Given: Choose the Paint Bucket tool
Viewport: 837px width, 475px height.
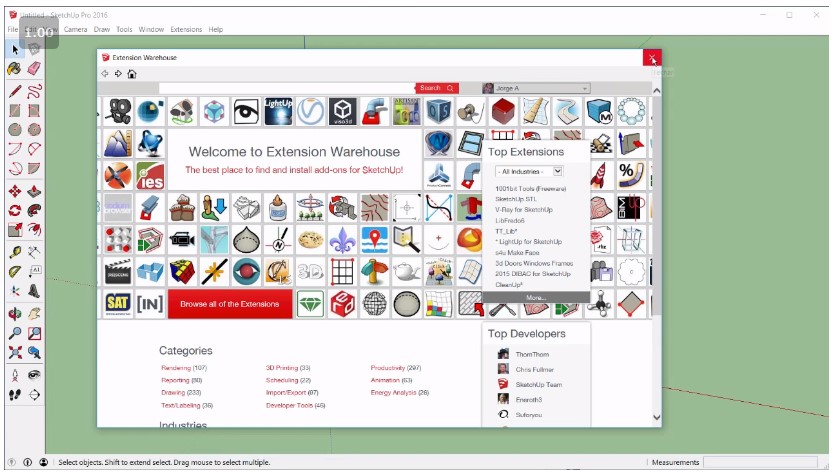Looking at the screenshot, I should coord(15,68).
